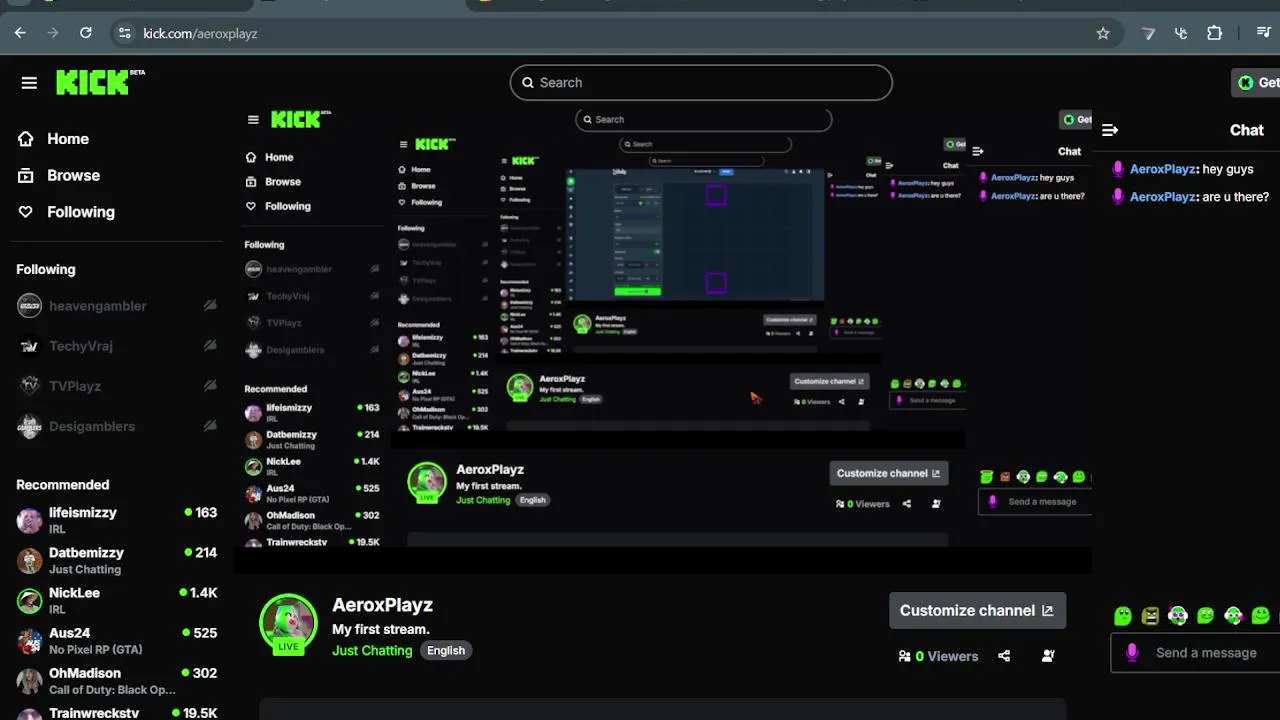Open site information icon beside the URL
1280x720 pixels.
(x=124, y=33)
